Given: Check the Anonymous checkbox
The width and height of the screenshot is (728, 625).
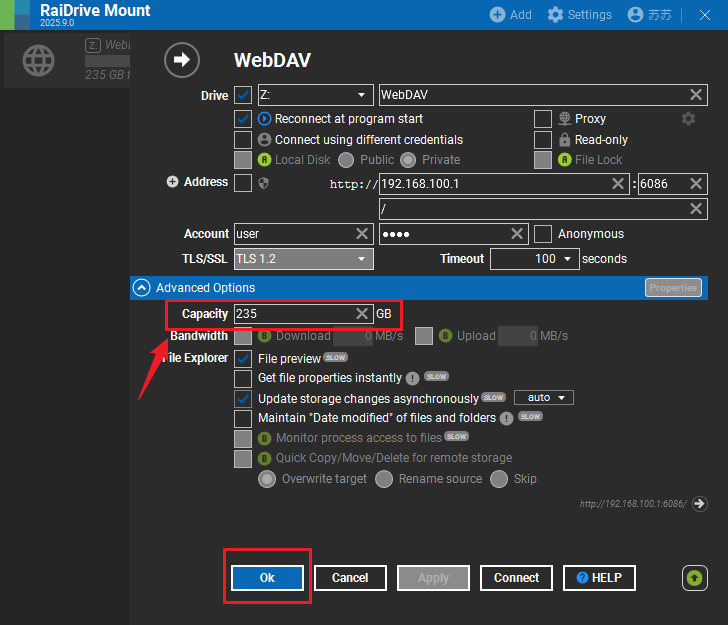Looking at the screenshot, I should [543, 234].
